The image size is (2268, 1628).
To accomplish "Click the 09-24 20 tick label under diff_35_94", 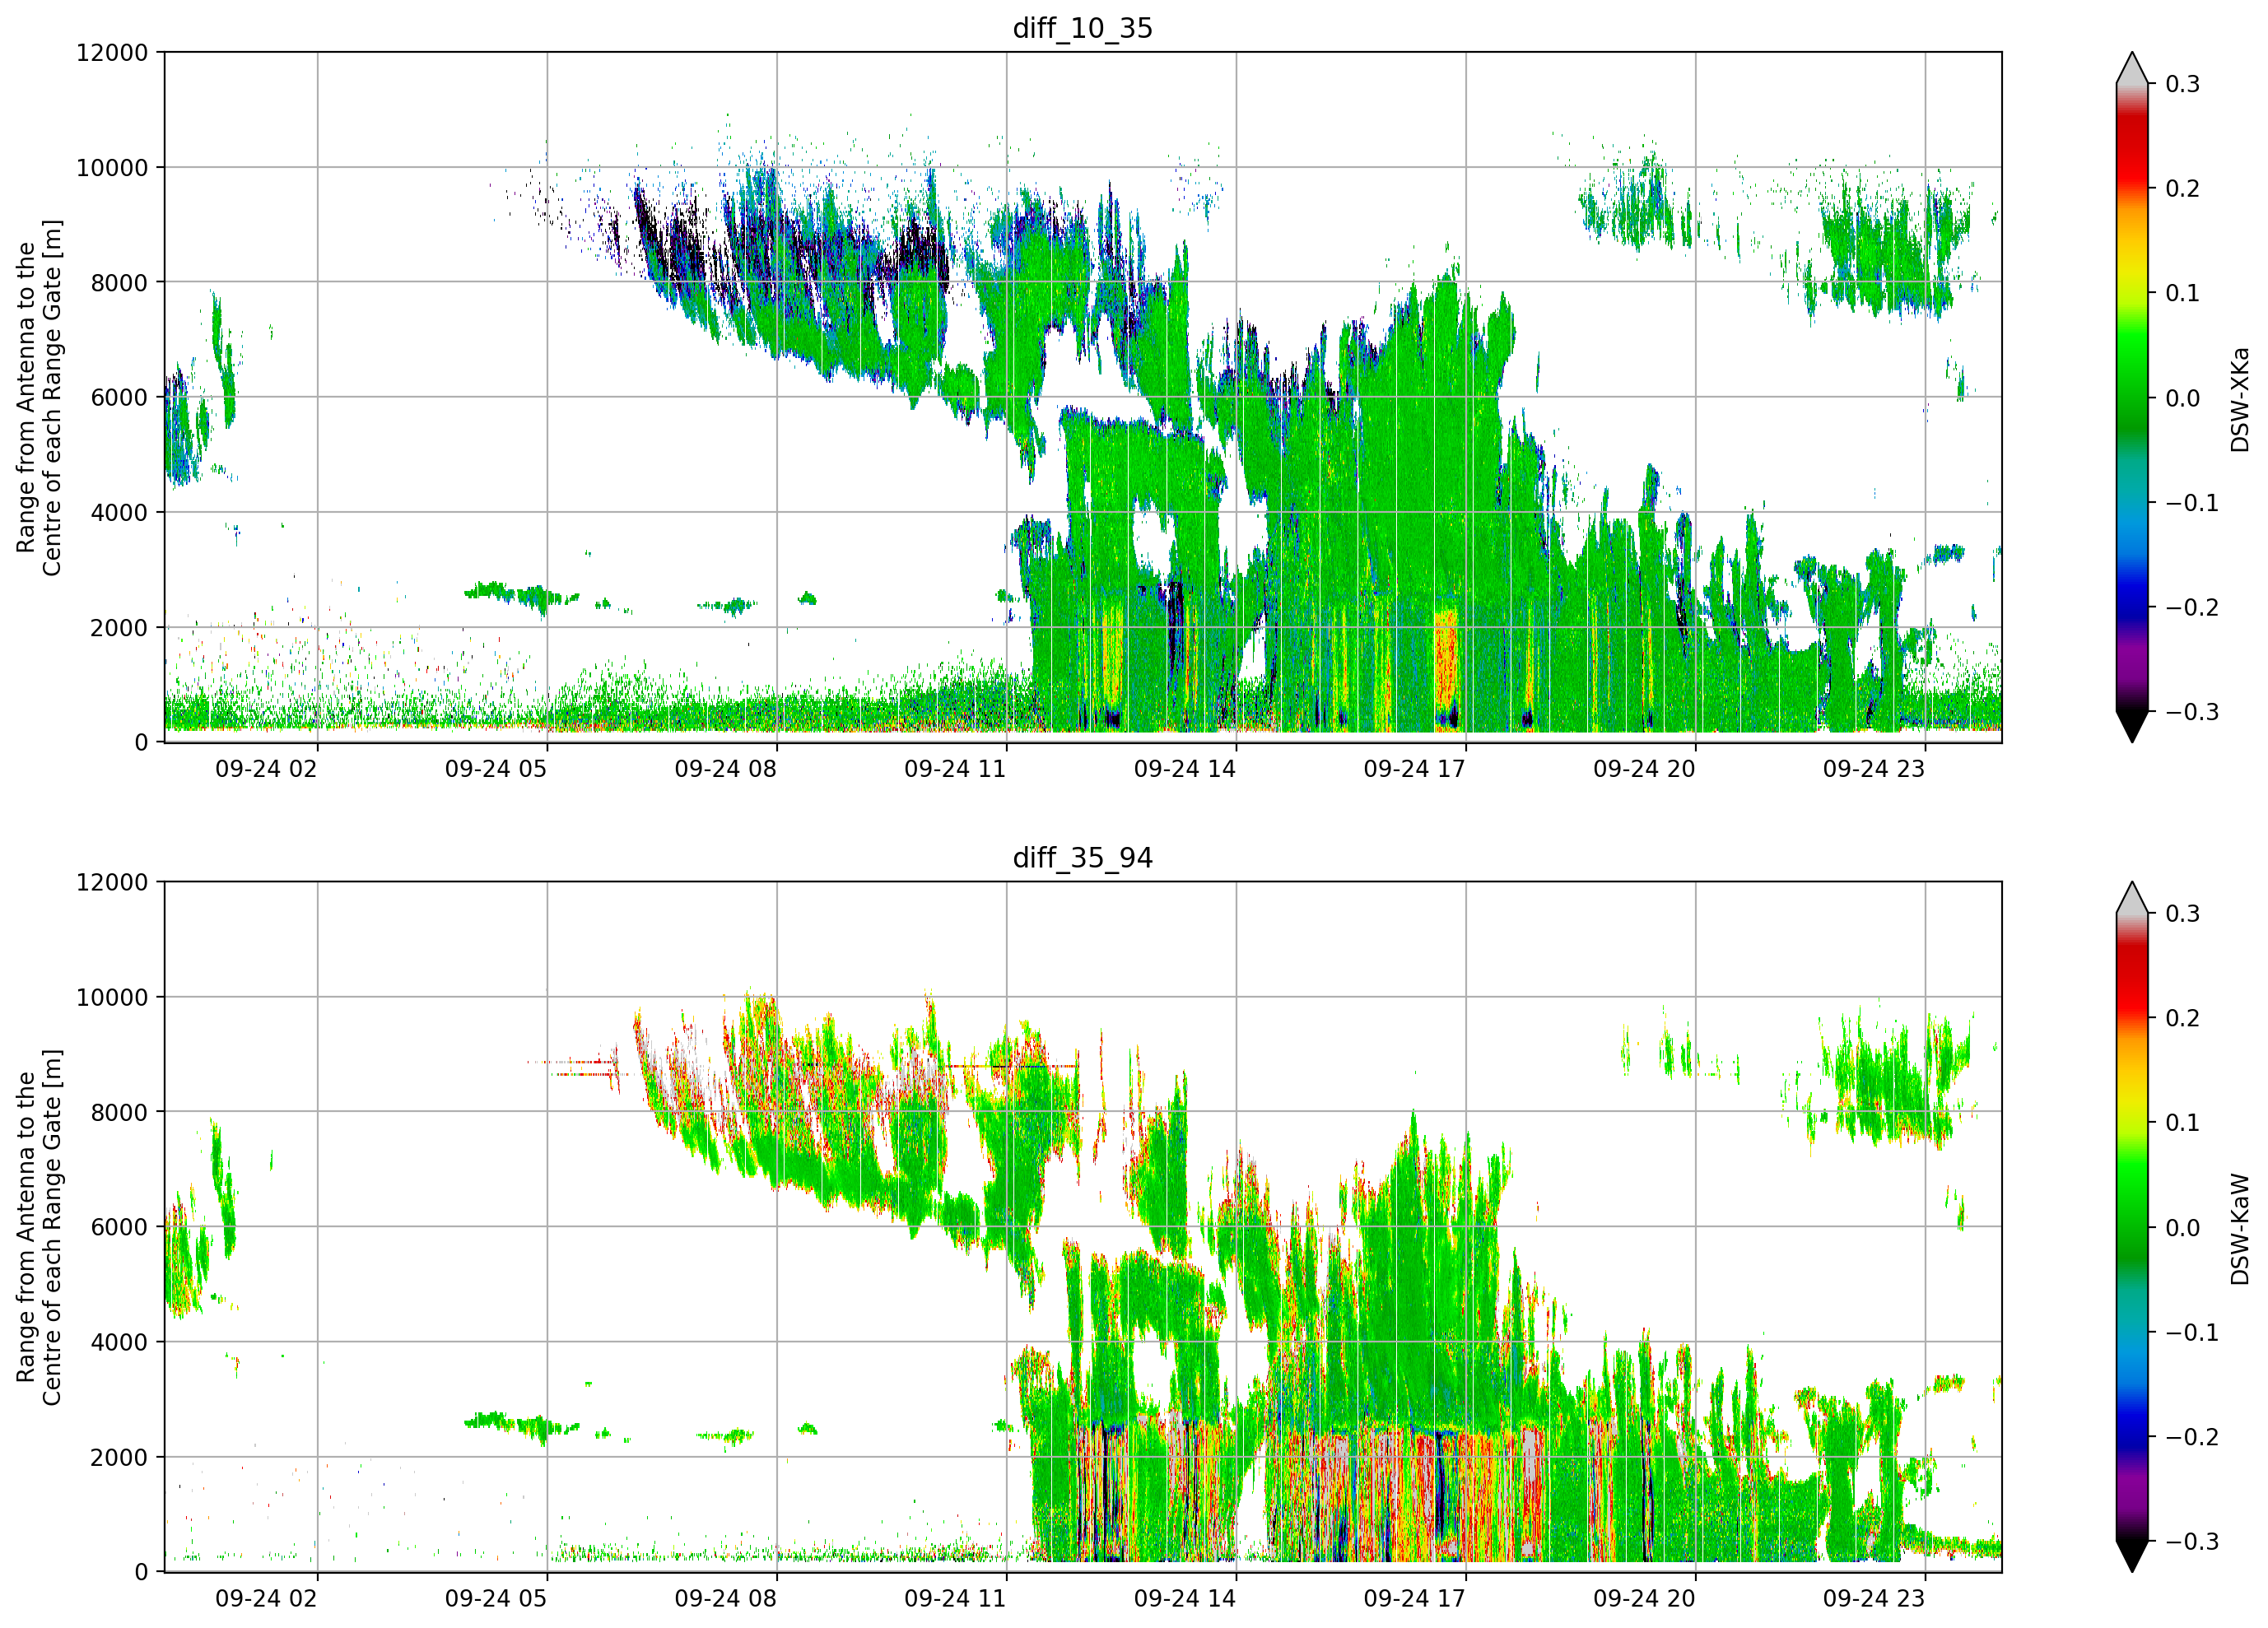I will click(x=1644, y=1599).
